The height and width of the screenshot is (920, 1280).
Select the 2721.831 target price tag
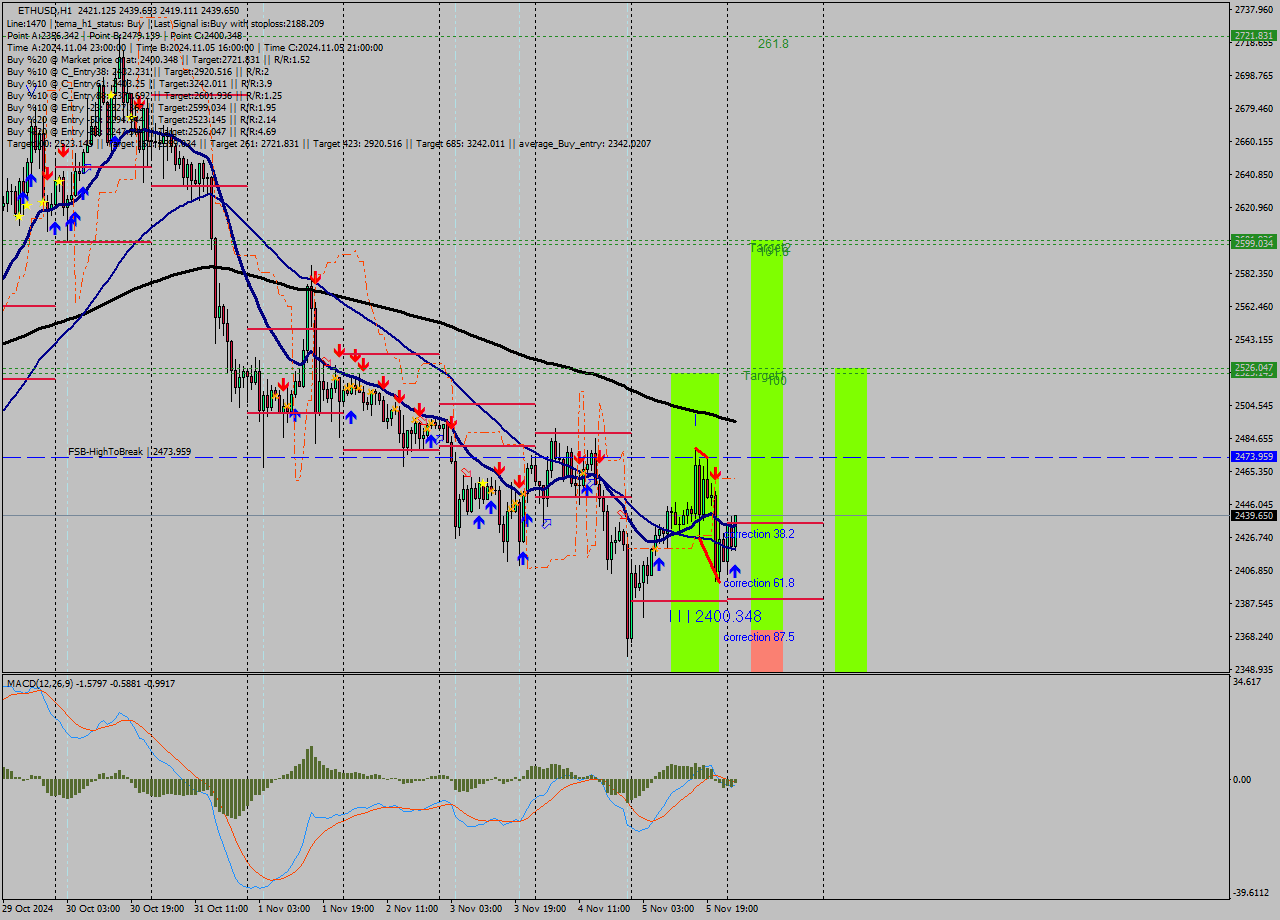1254,35
